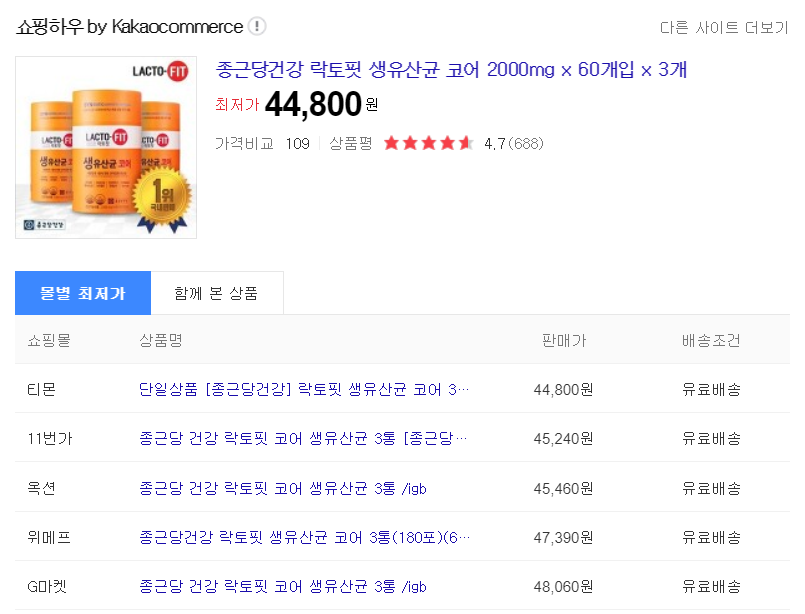Screen dimensions: 805x614
Task: Click the 44,800 lowest price
Action: pos(313,104)
